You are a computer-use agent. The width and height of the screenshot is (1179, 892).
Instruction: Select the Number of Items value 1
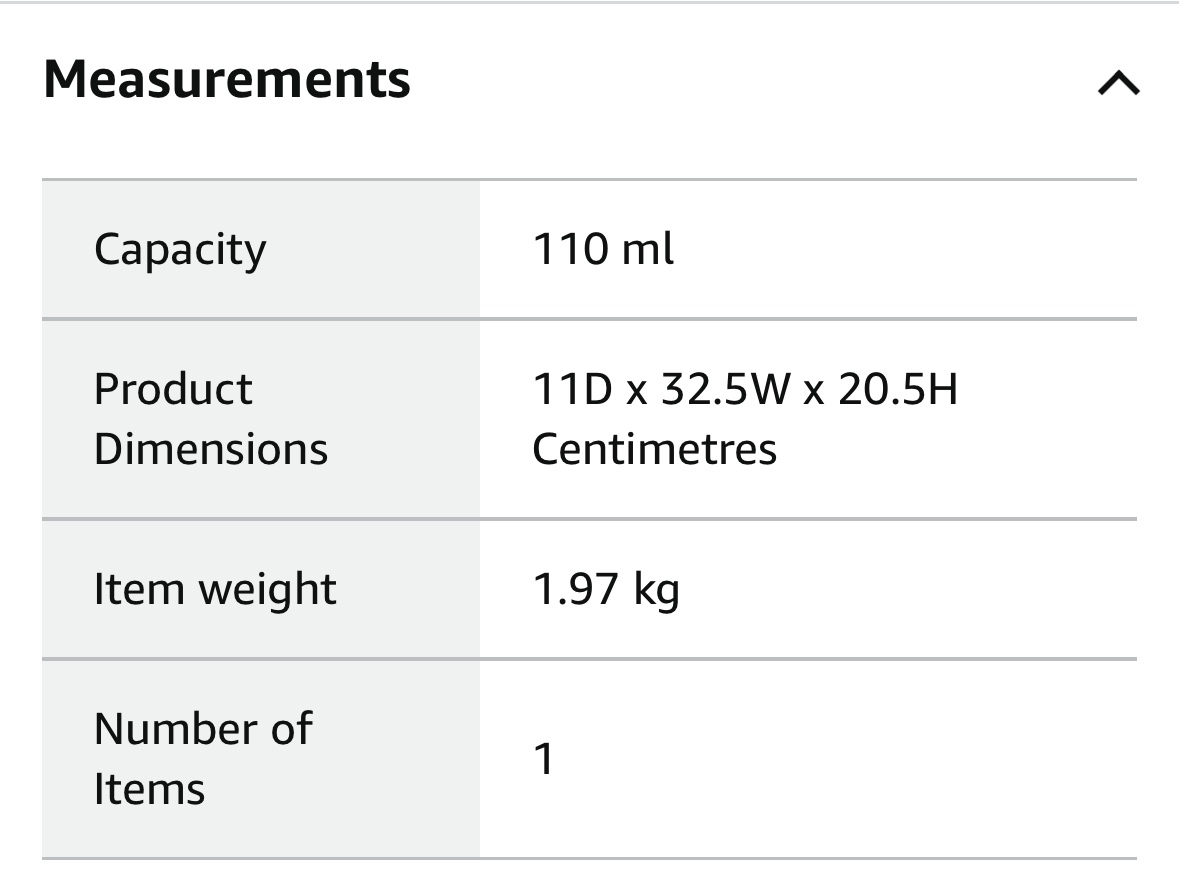coord(544,759)
